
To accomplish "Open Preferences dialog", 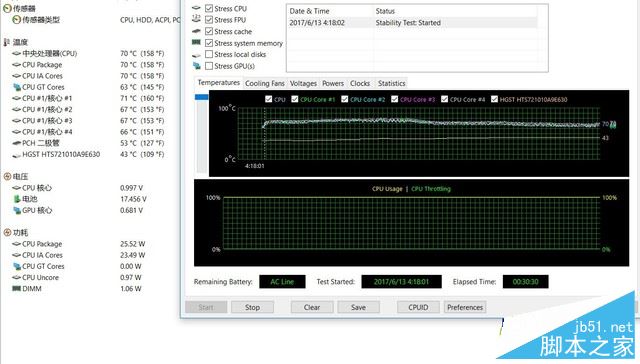I will click(x=465, y=307).
